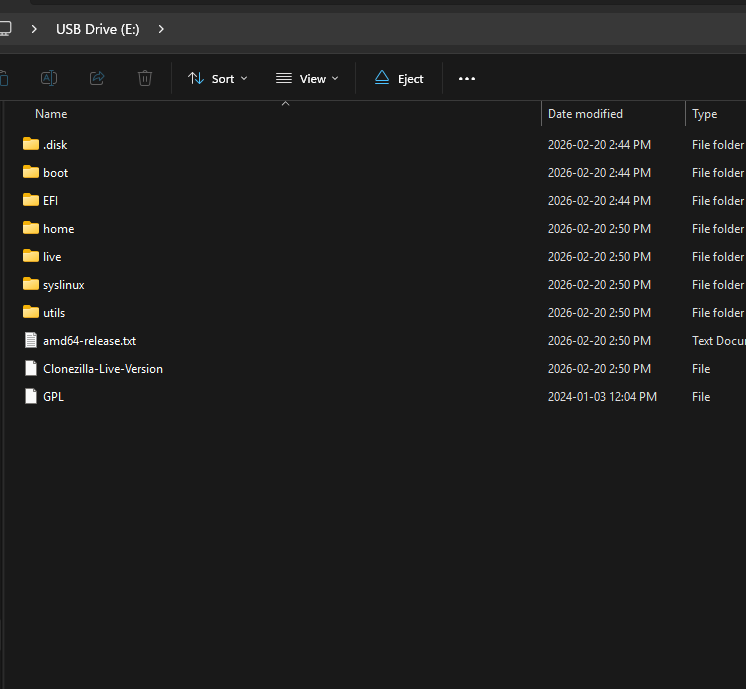The width and height of the screenshot is (746, 689).
Task: Click the amd64-release.txt file name
Action: [89, 341]
